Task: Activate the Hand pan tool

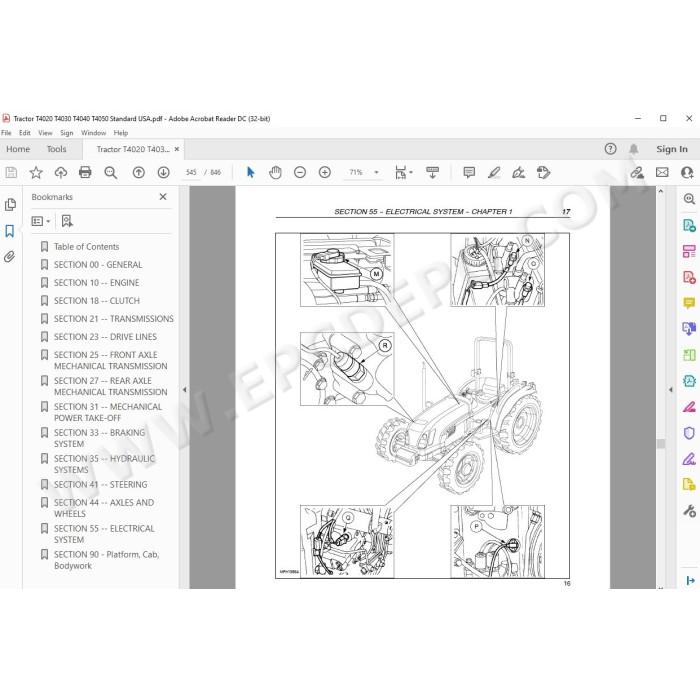Action: tap(275, 172)
